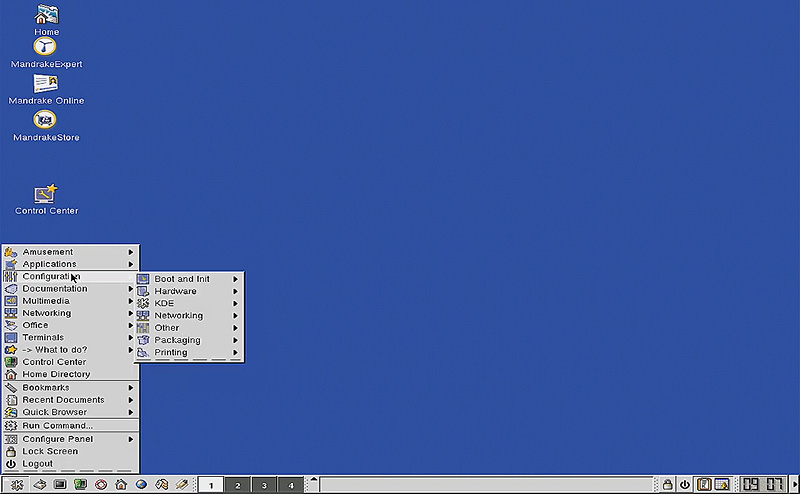
Task: Expand the Quick Browser entry
Action: (70, 412)
